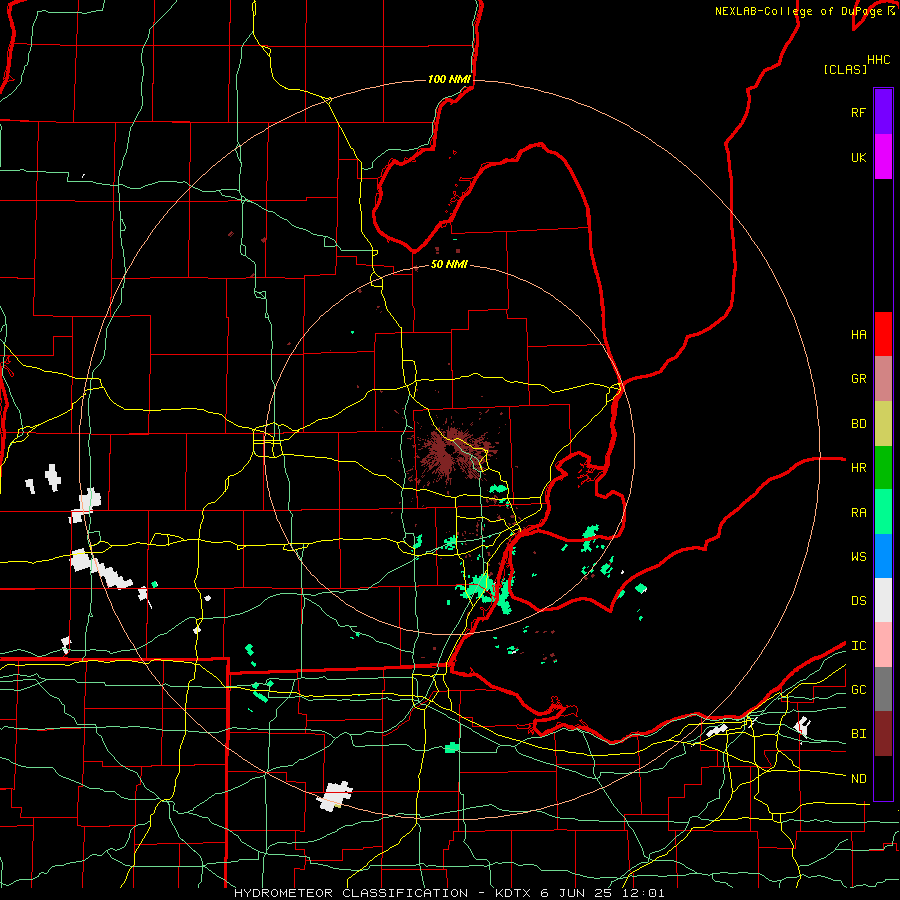Click the IC legend label
This screenshot has width=900, height=900.
(x=858, y=646)
